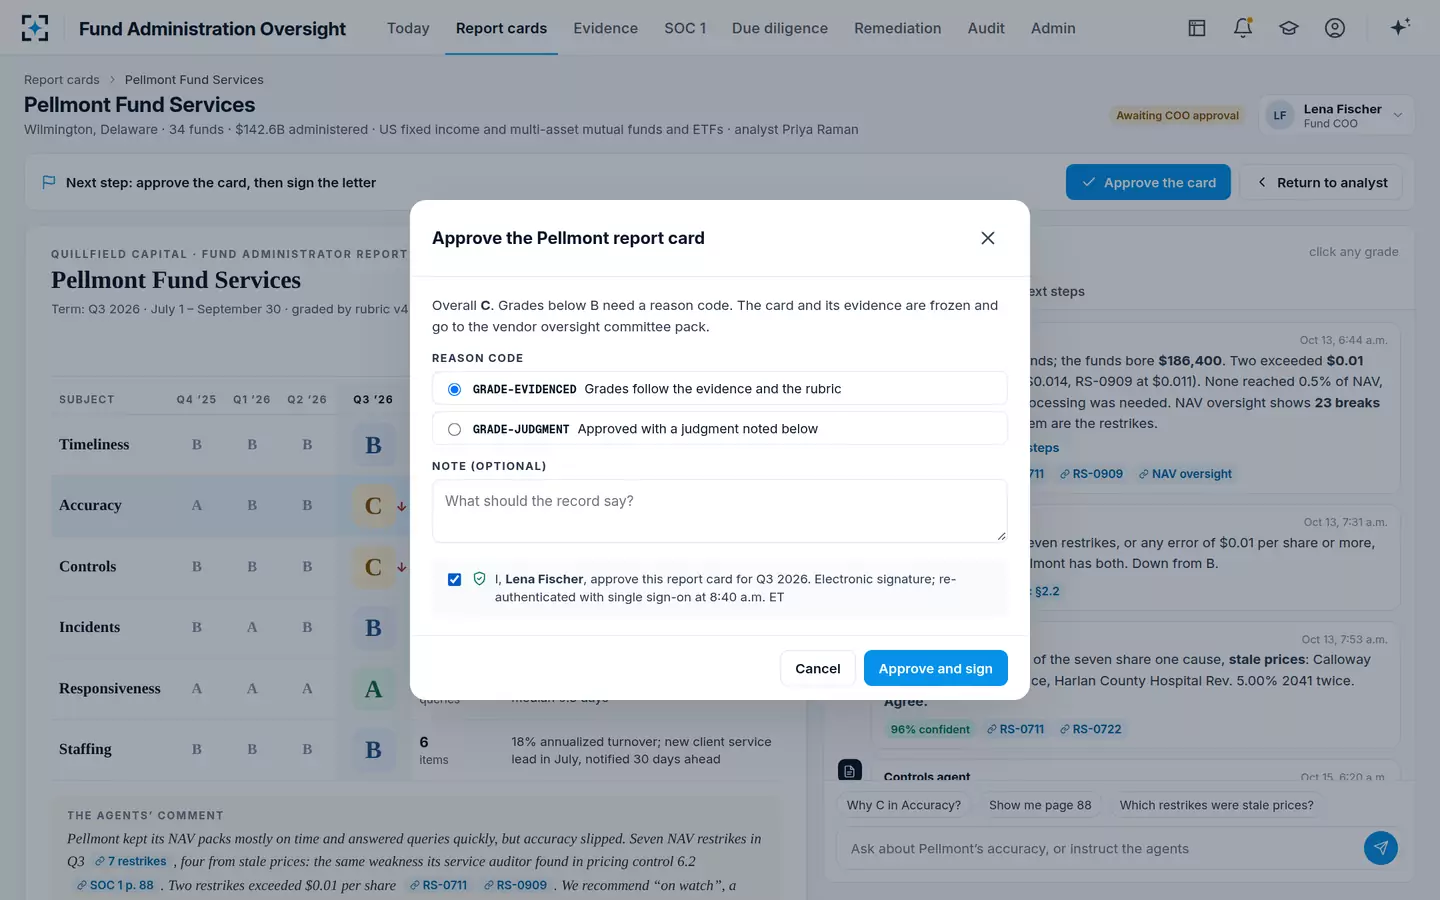Click the Timeliness Q3 '26 grade B

[x=373, y=445]
